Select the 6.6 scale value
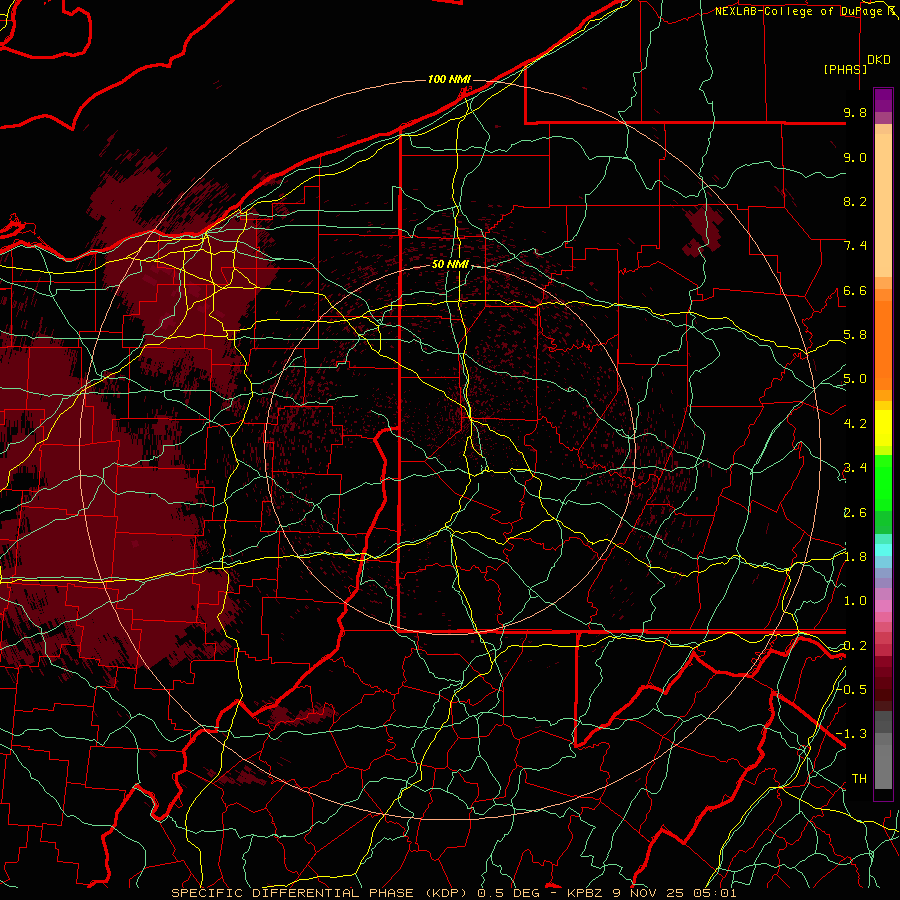This screenshot has width=900, height=900. [x=855, y=290]
